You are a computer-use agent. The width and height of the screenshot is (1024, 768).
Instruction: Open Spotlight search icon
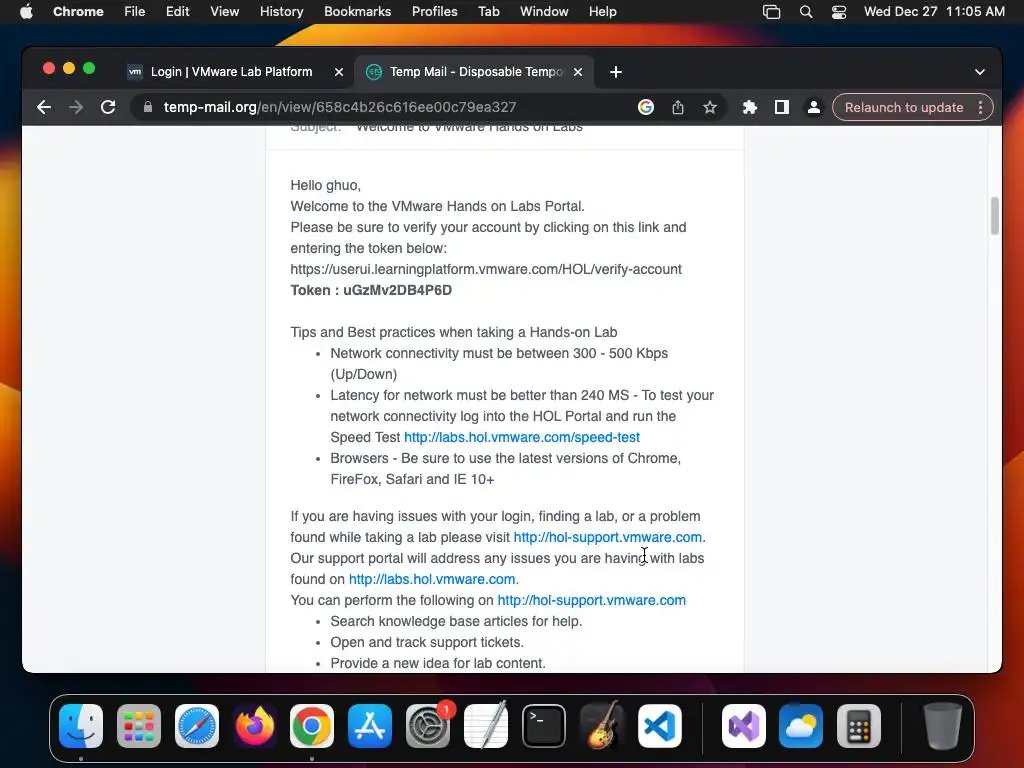[806, 12]
